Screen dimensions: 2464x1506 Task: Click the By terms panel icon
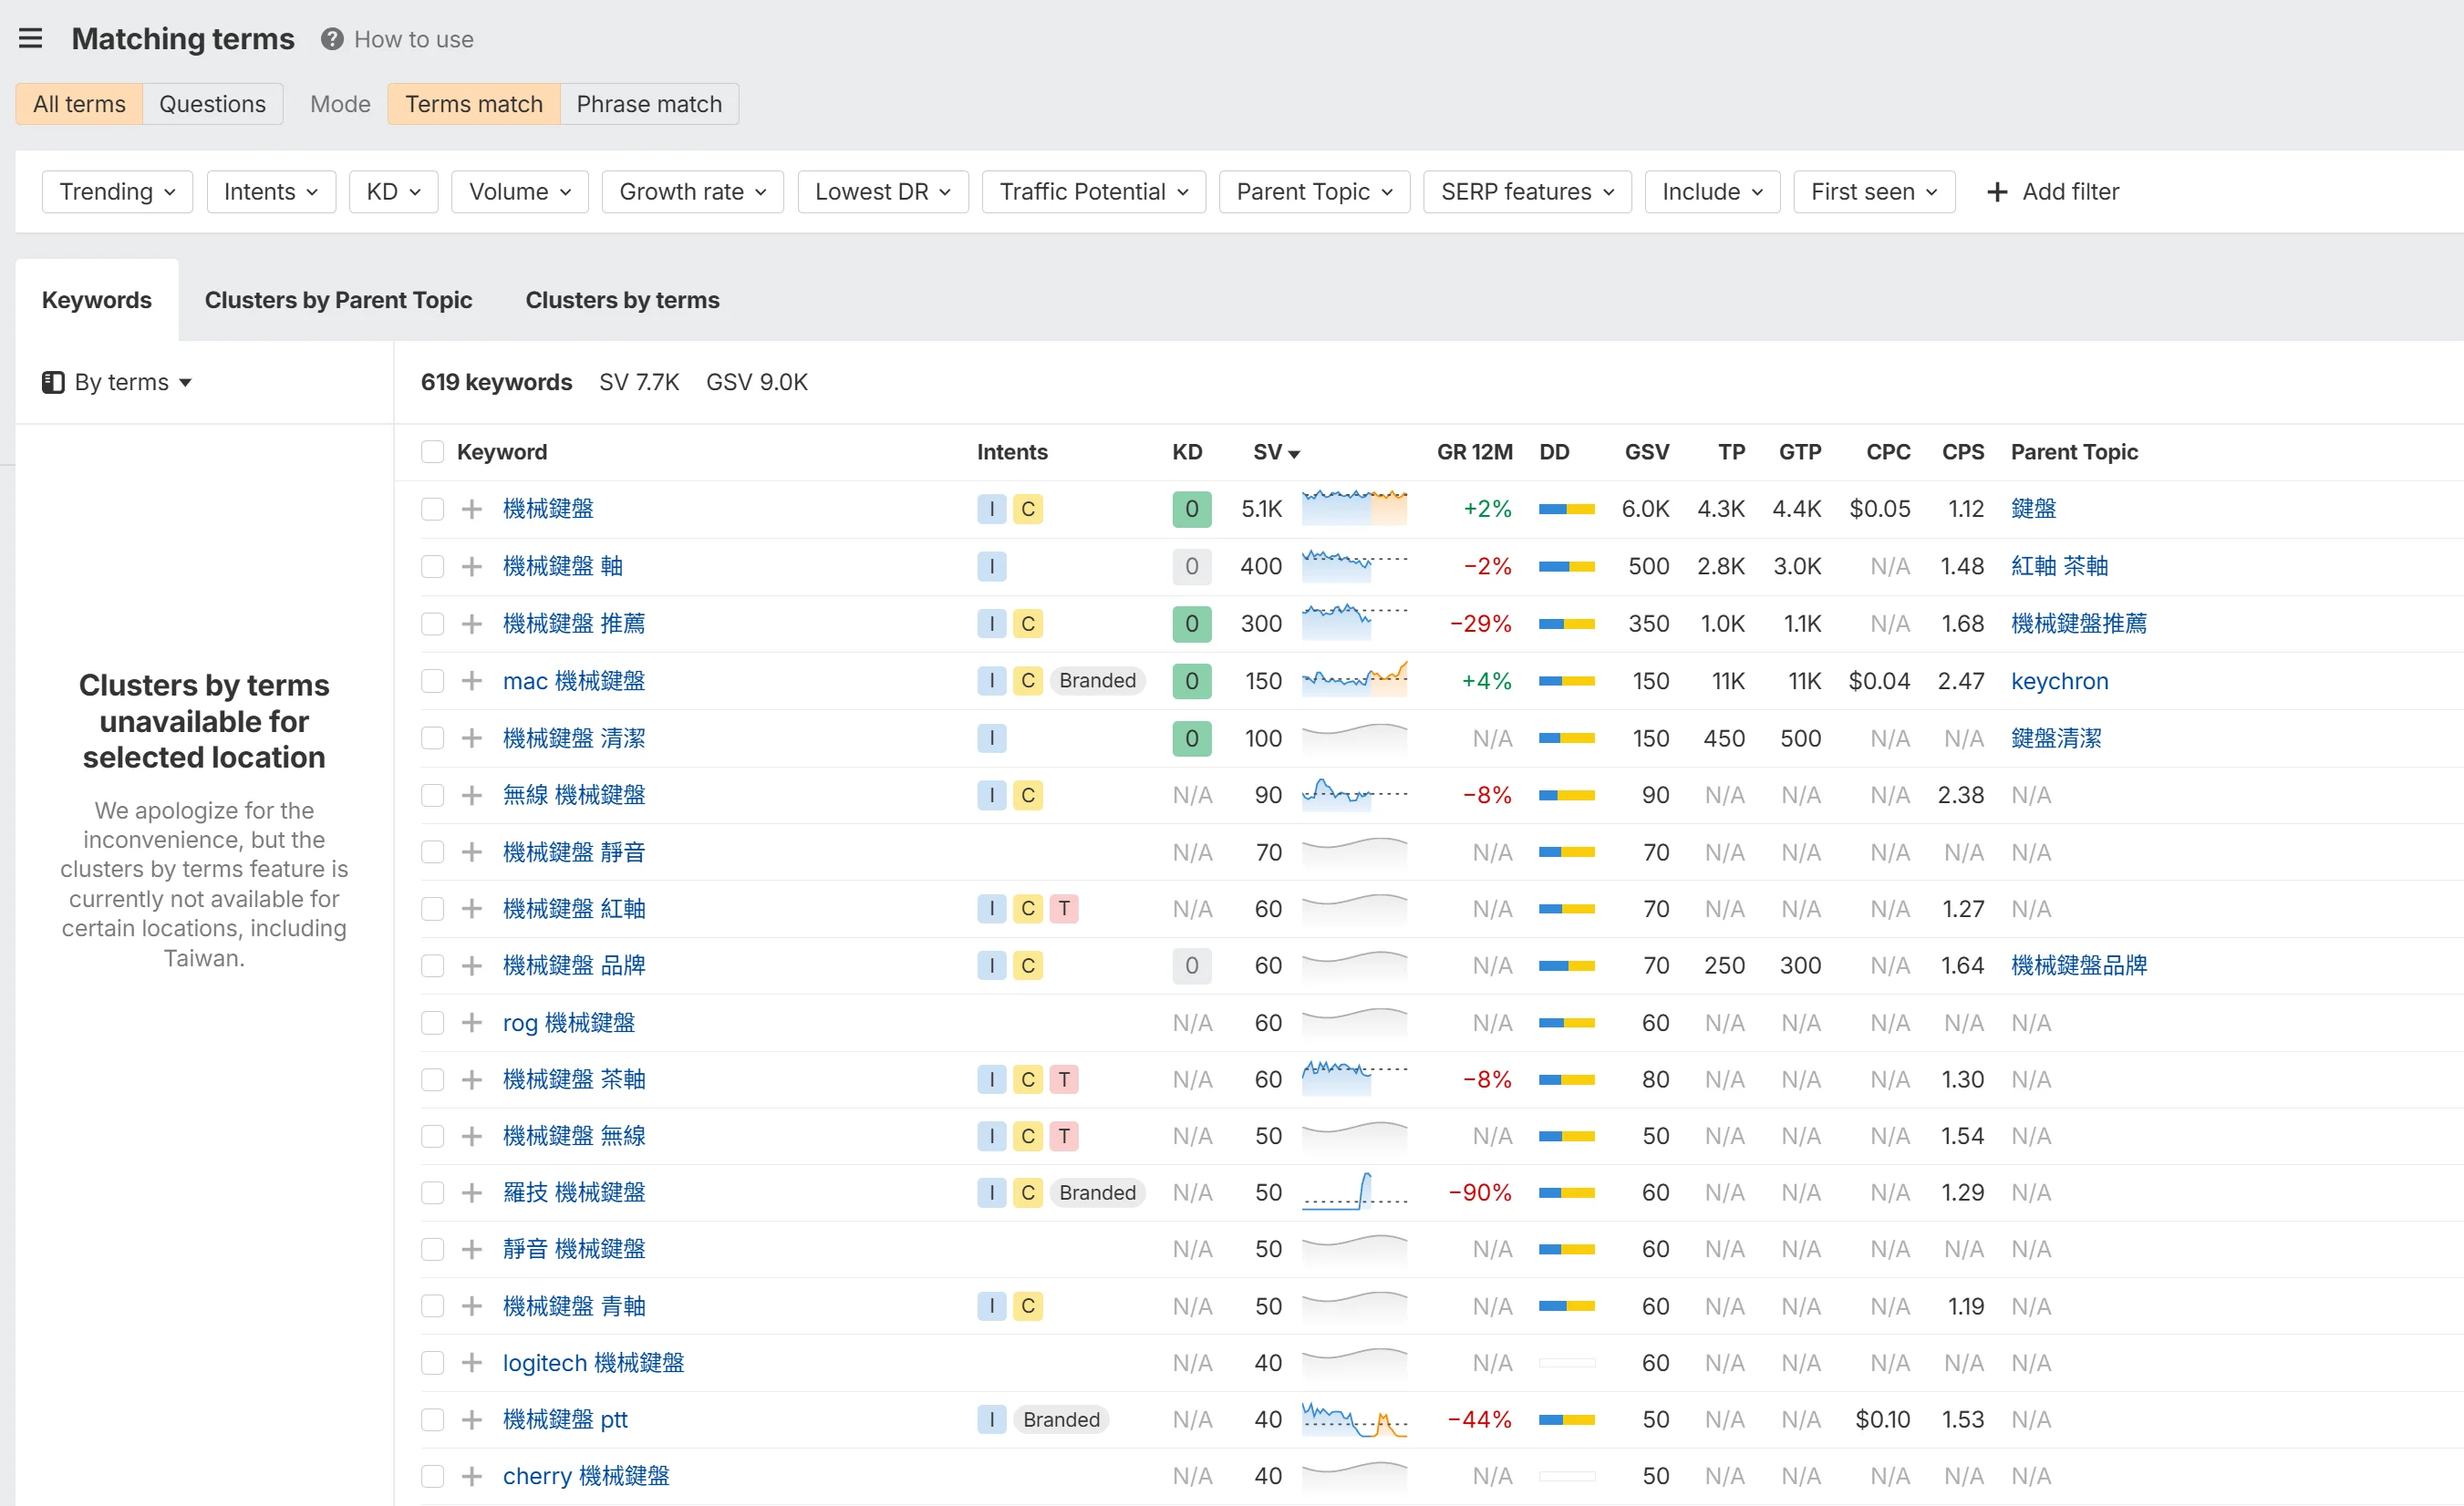53,382
